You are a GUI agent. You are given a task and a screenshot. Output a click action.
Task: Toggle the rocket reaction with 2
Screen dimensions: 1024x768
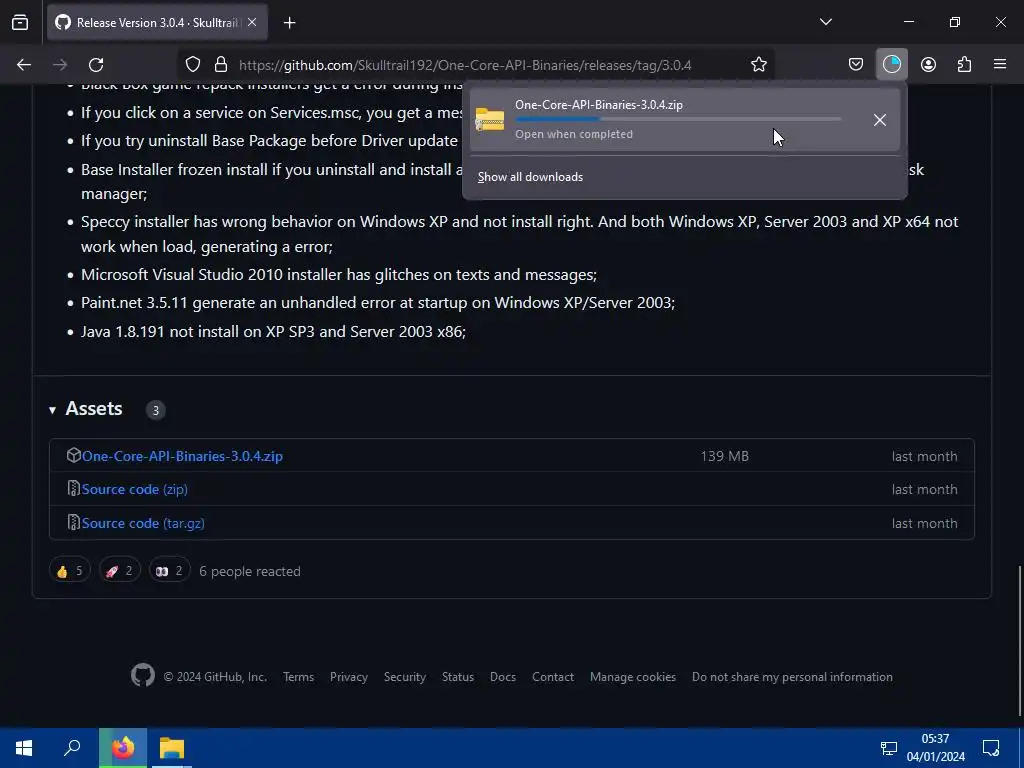(x=120, y=571)
